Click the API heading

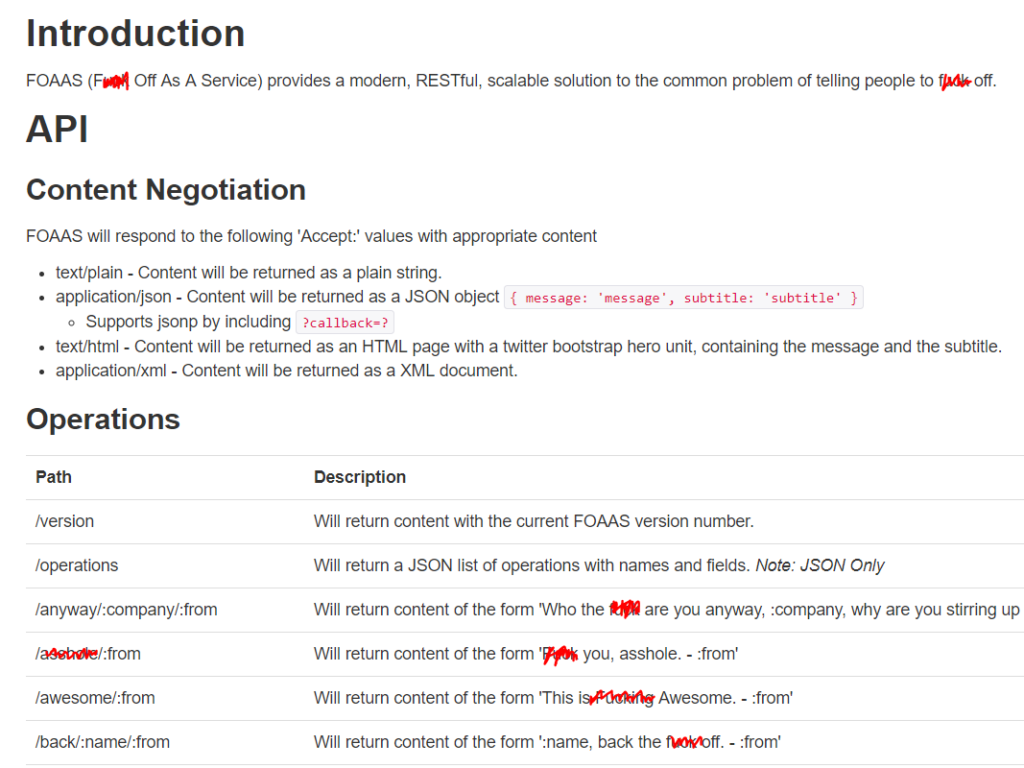(x=57, y=129)
